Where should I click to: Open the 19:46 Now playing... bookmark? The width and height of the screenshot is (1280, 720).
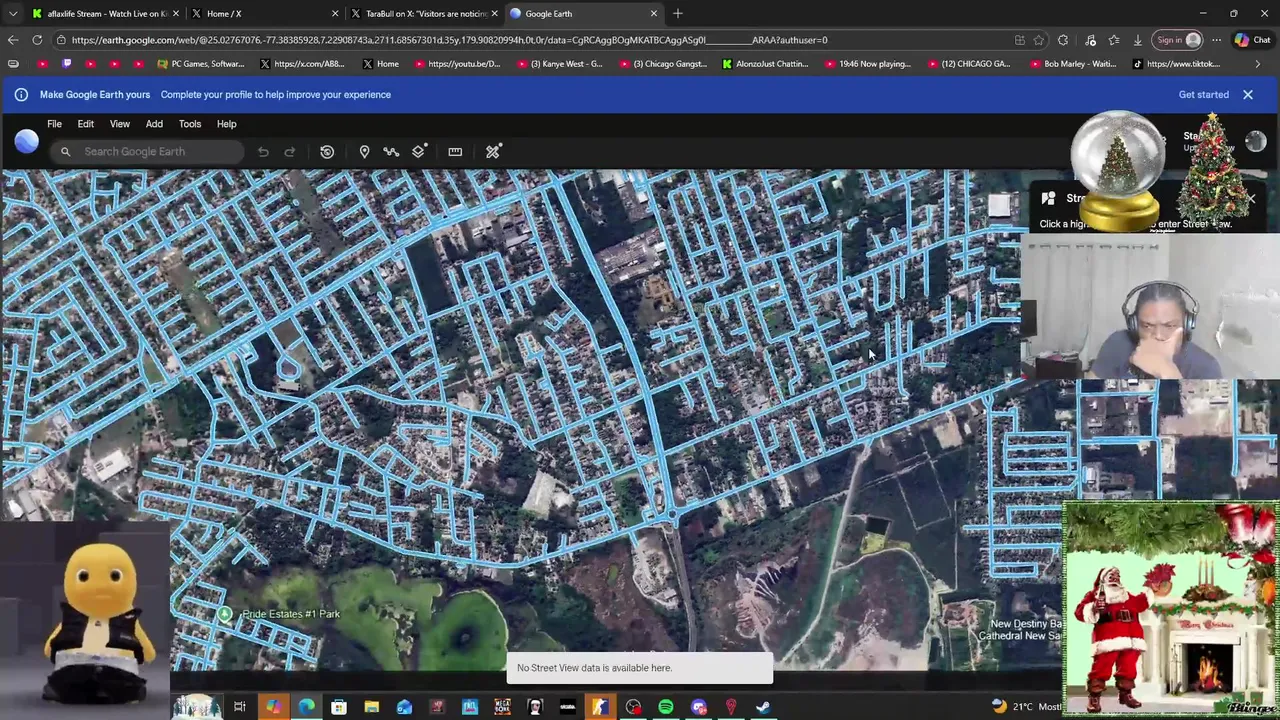[x=868, y=64]
